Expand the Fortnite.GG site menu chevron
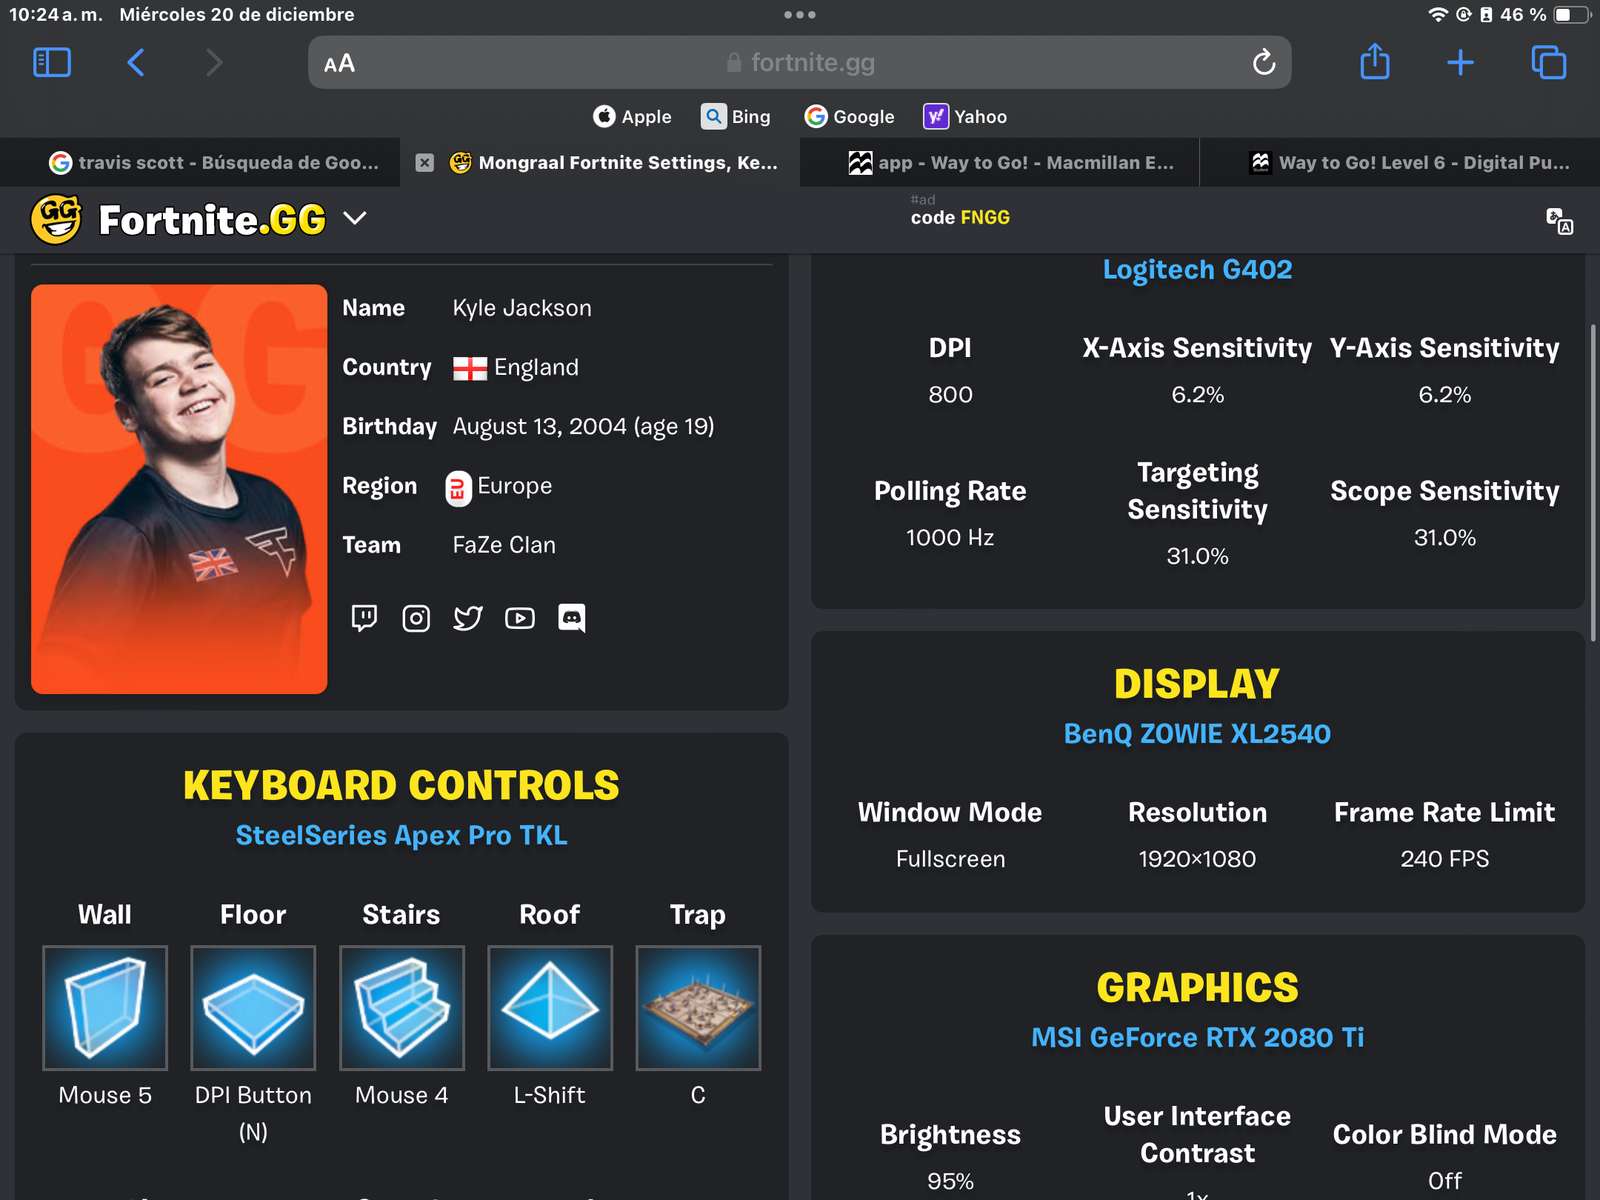The image size is (1600, 1200). (355, 218)
